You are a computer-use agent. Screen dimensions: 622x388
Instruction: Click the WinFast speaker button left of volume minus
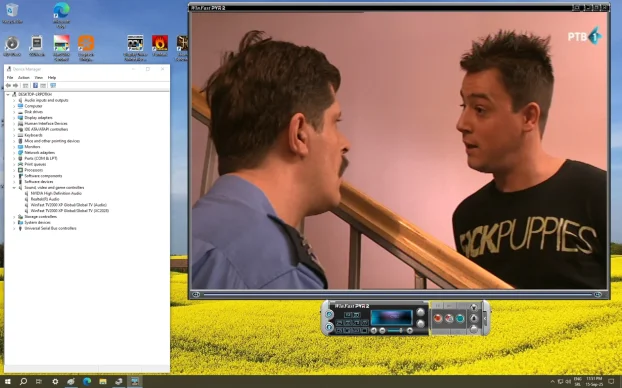(x=374, y=330)
